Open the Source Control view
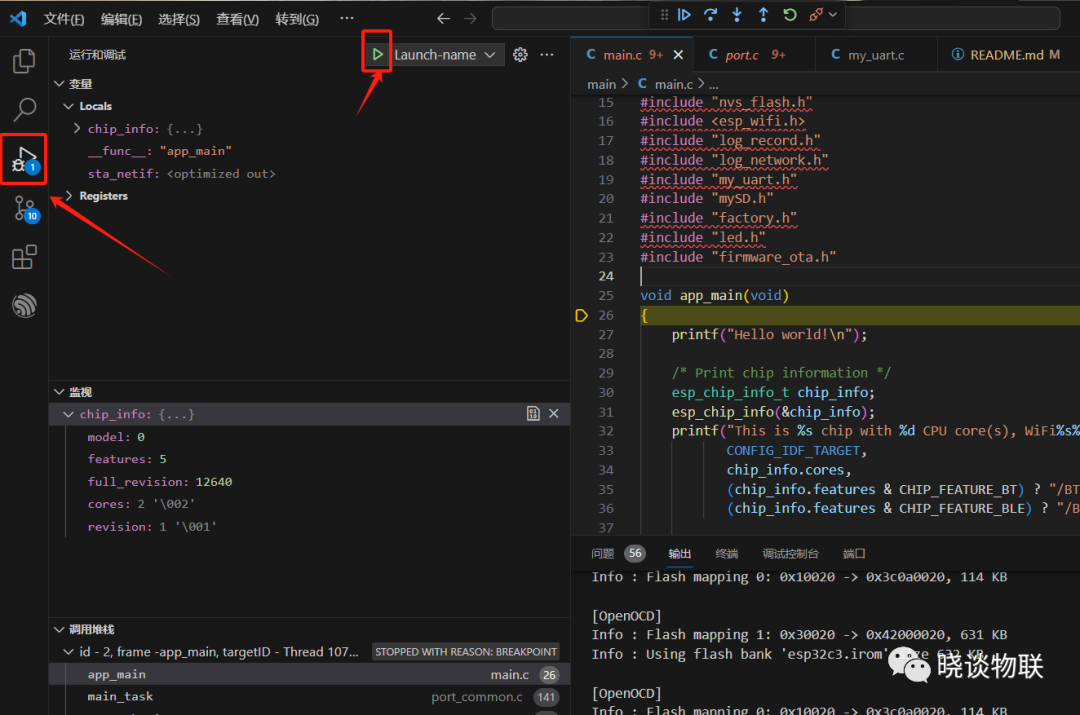The width and height of the screenshot is (1080, 715). (x=24, y=209)
